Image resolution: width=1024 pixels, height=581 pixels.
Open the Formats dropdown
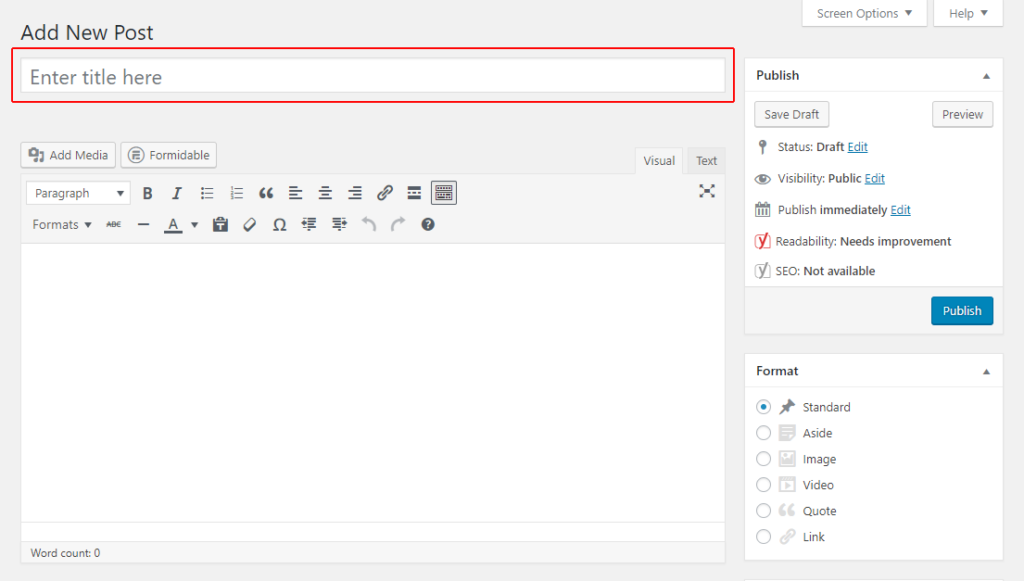(60, 224)
